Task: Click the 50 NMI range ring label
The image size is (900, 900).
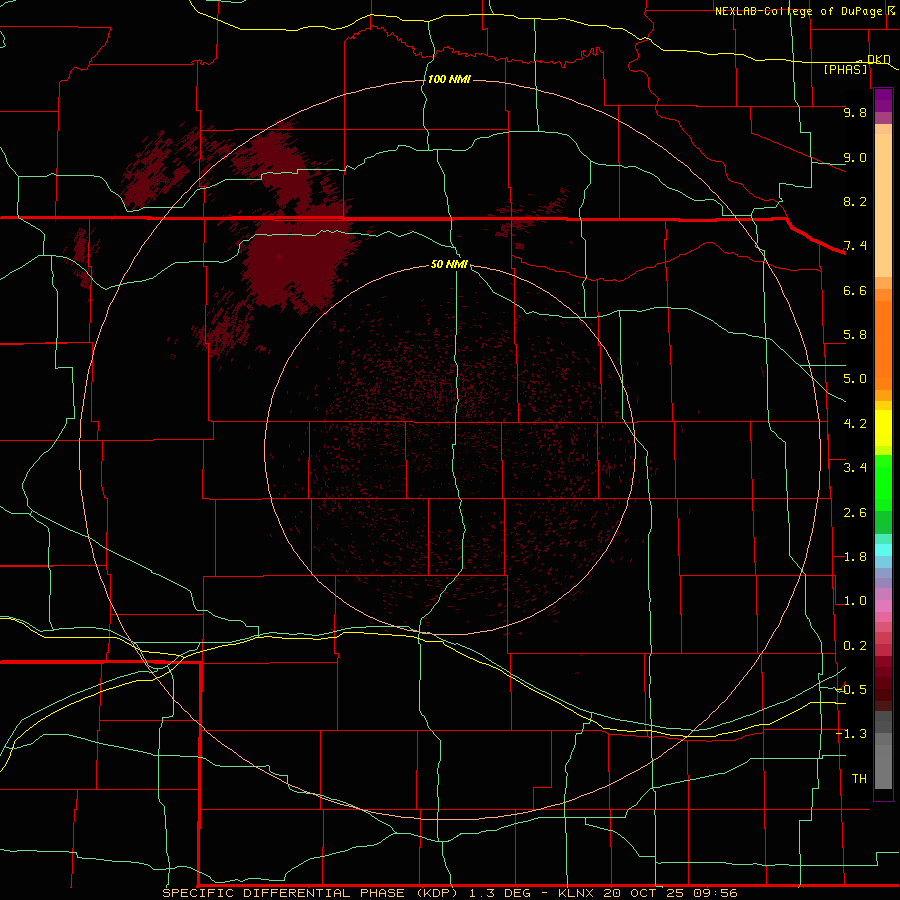Action: pyautogui.click(x=449, y=264)
